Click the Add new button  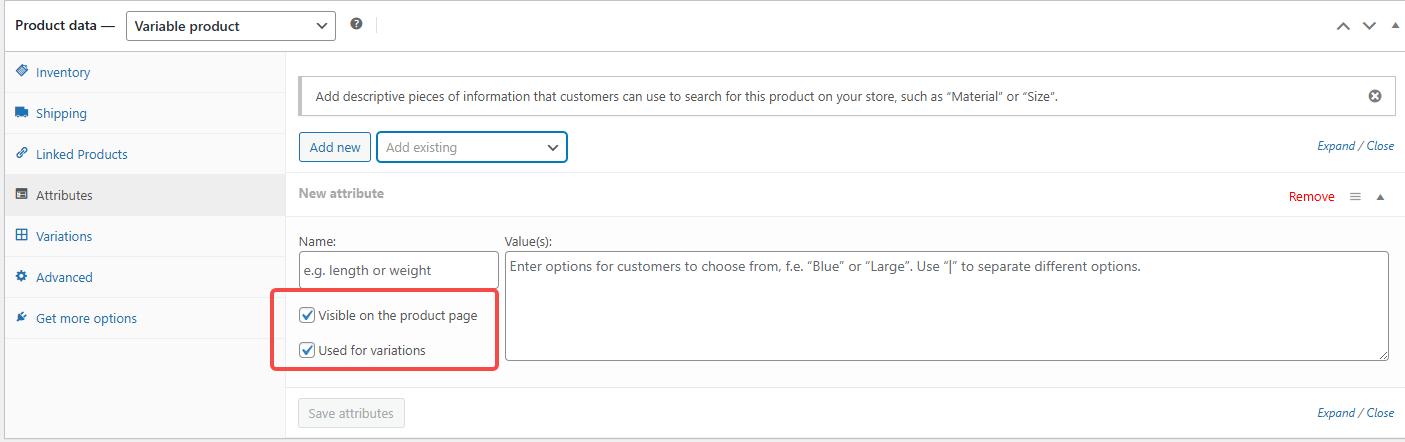335,147
